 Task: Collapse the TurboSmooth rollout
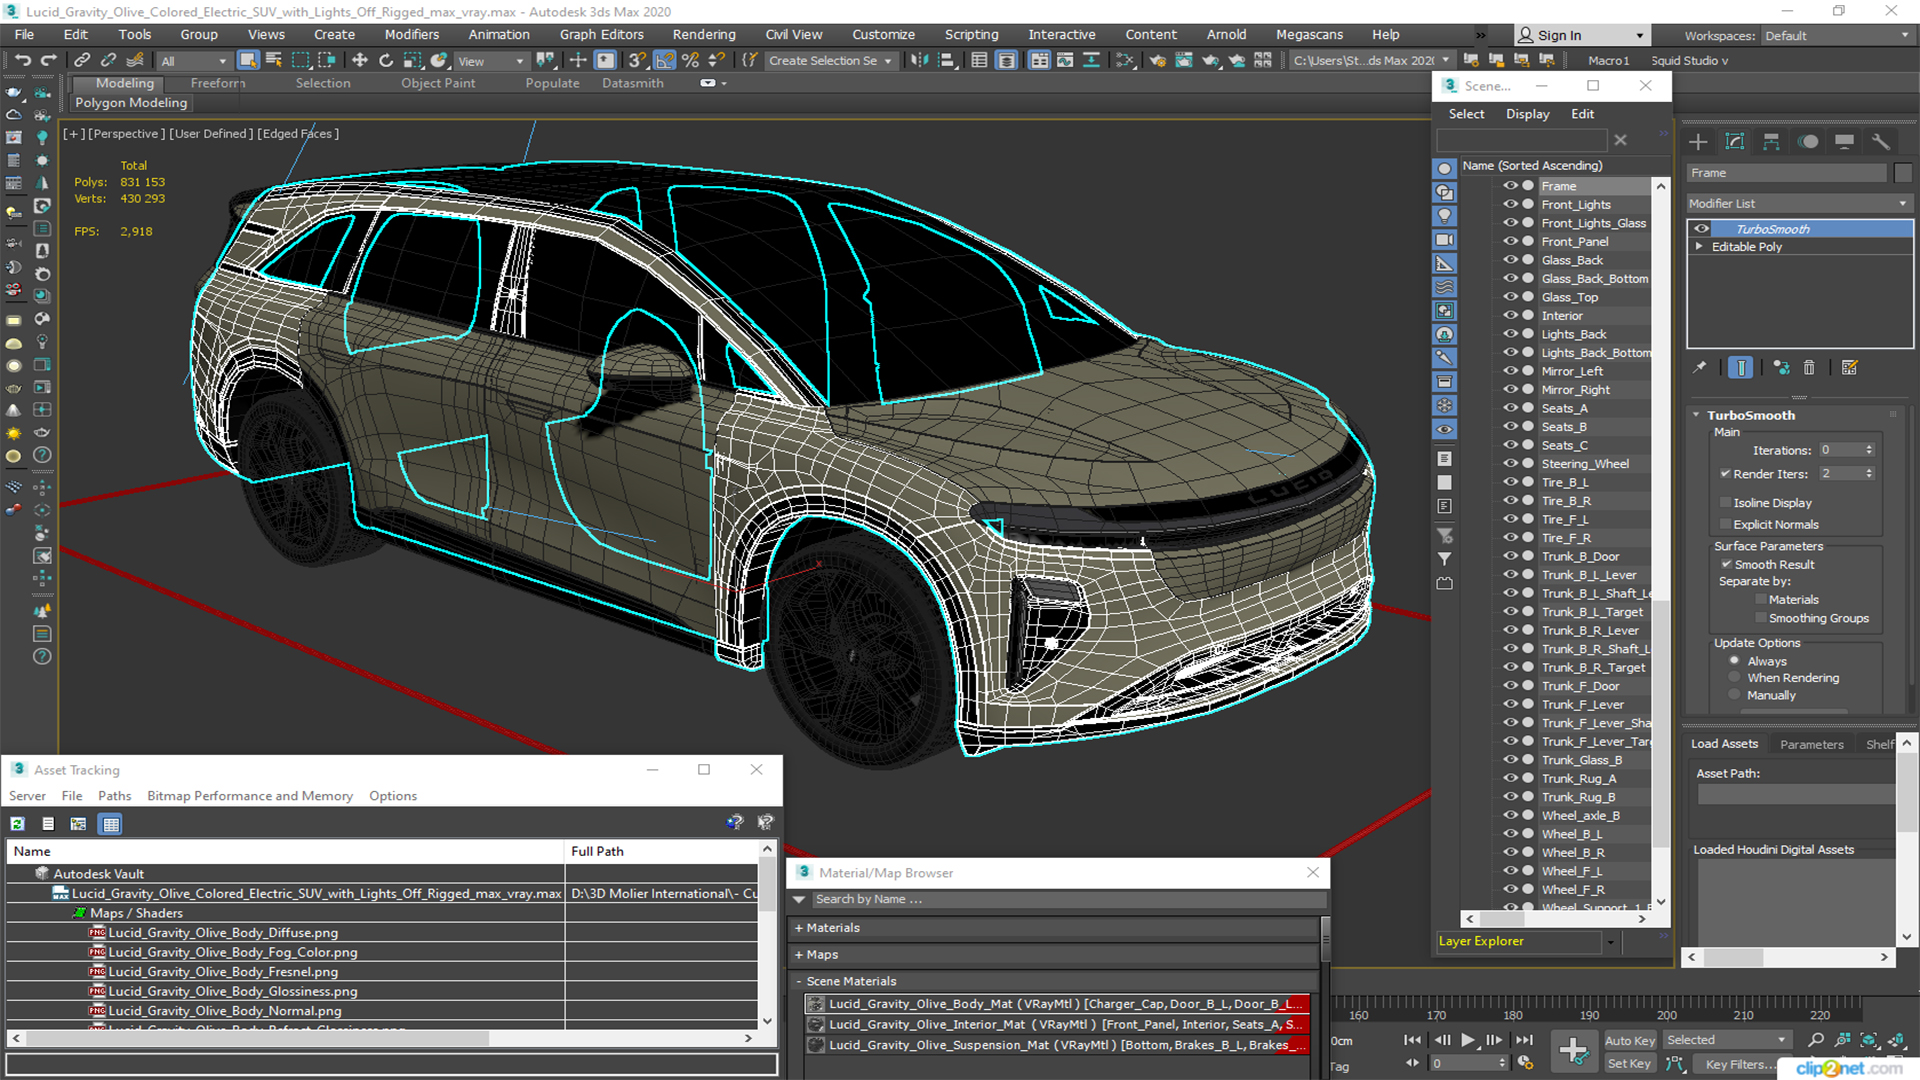[x=1697, y=415]
